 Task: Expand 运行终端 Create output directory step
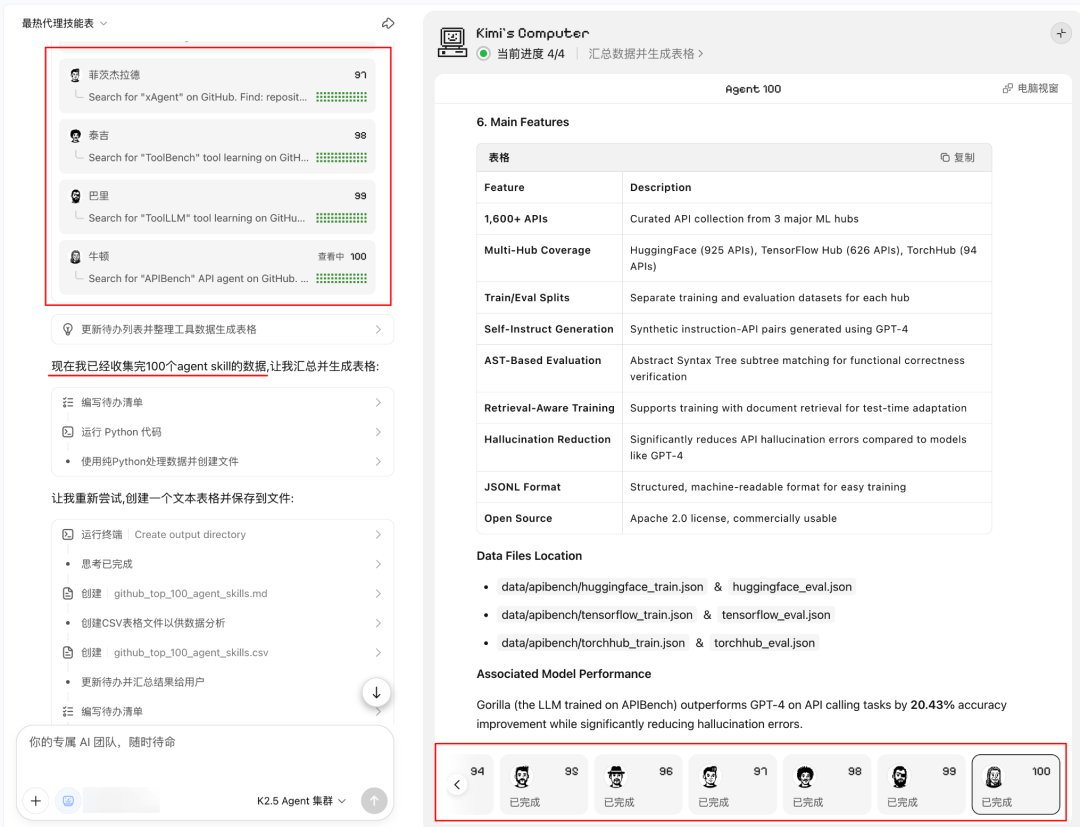[x=222, y=534]
